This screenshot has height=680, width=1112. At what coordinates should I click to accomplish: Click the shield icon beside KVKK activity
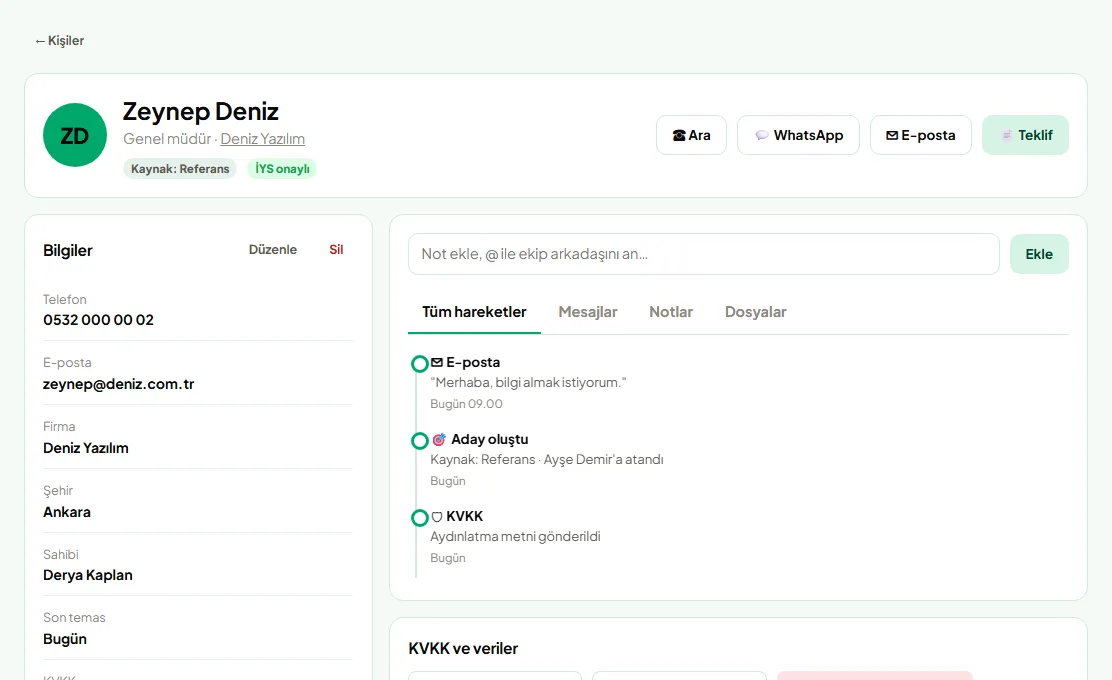(x=437, y=517)
